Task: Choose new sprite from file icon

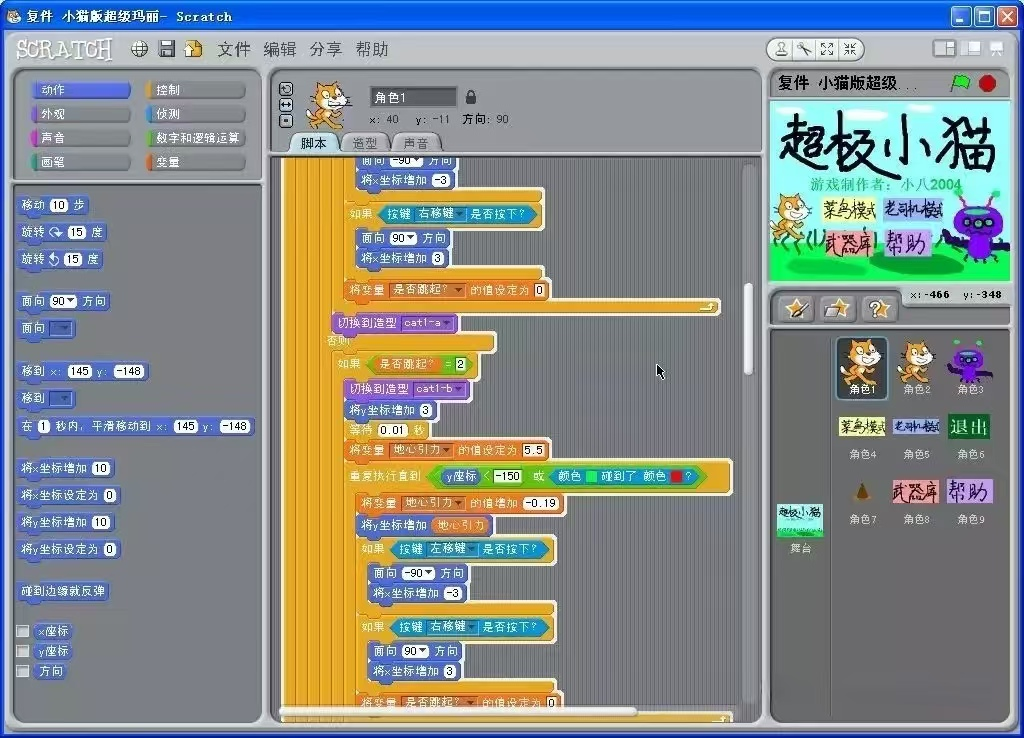Action: [837, 308]
